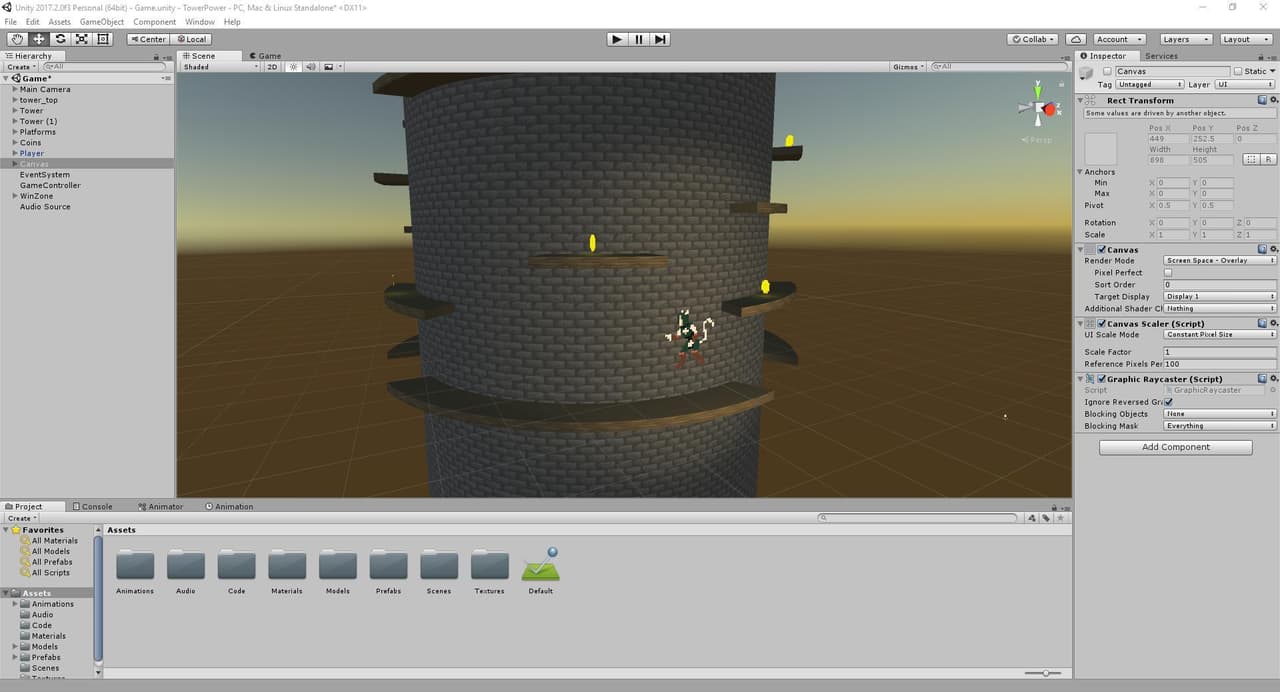Open the Inspector panel lock icon

click(x=1260, y=56)
